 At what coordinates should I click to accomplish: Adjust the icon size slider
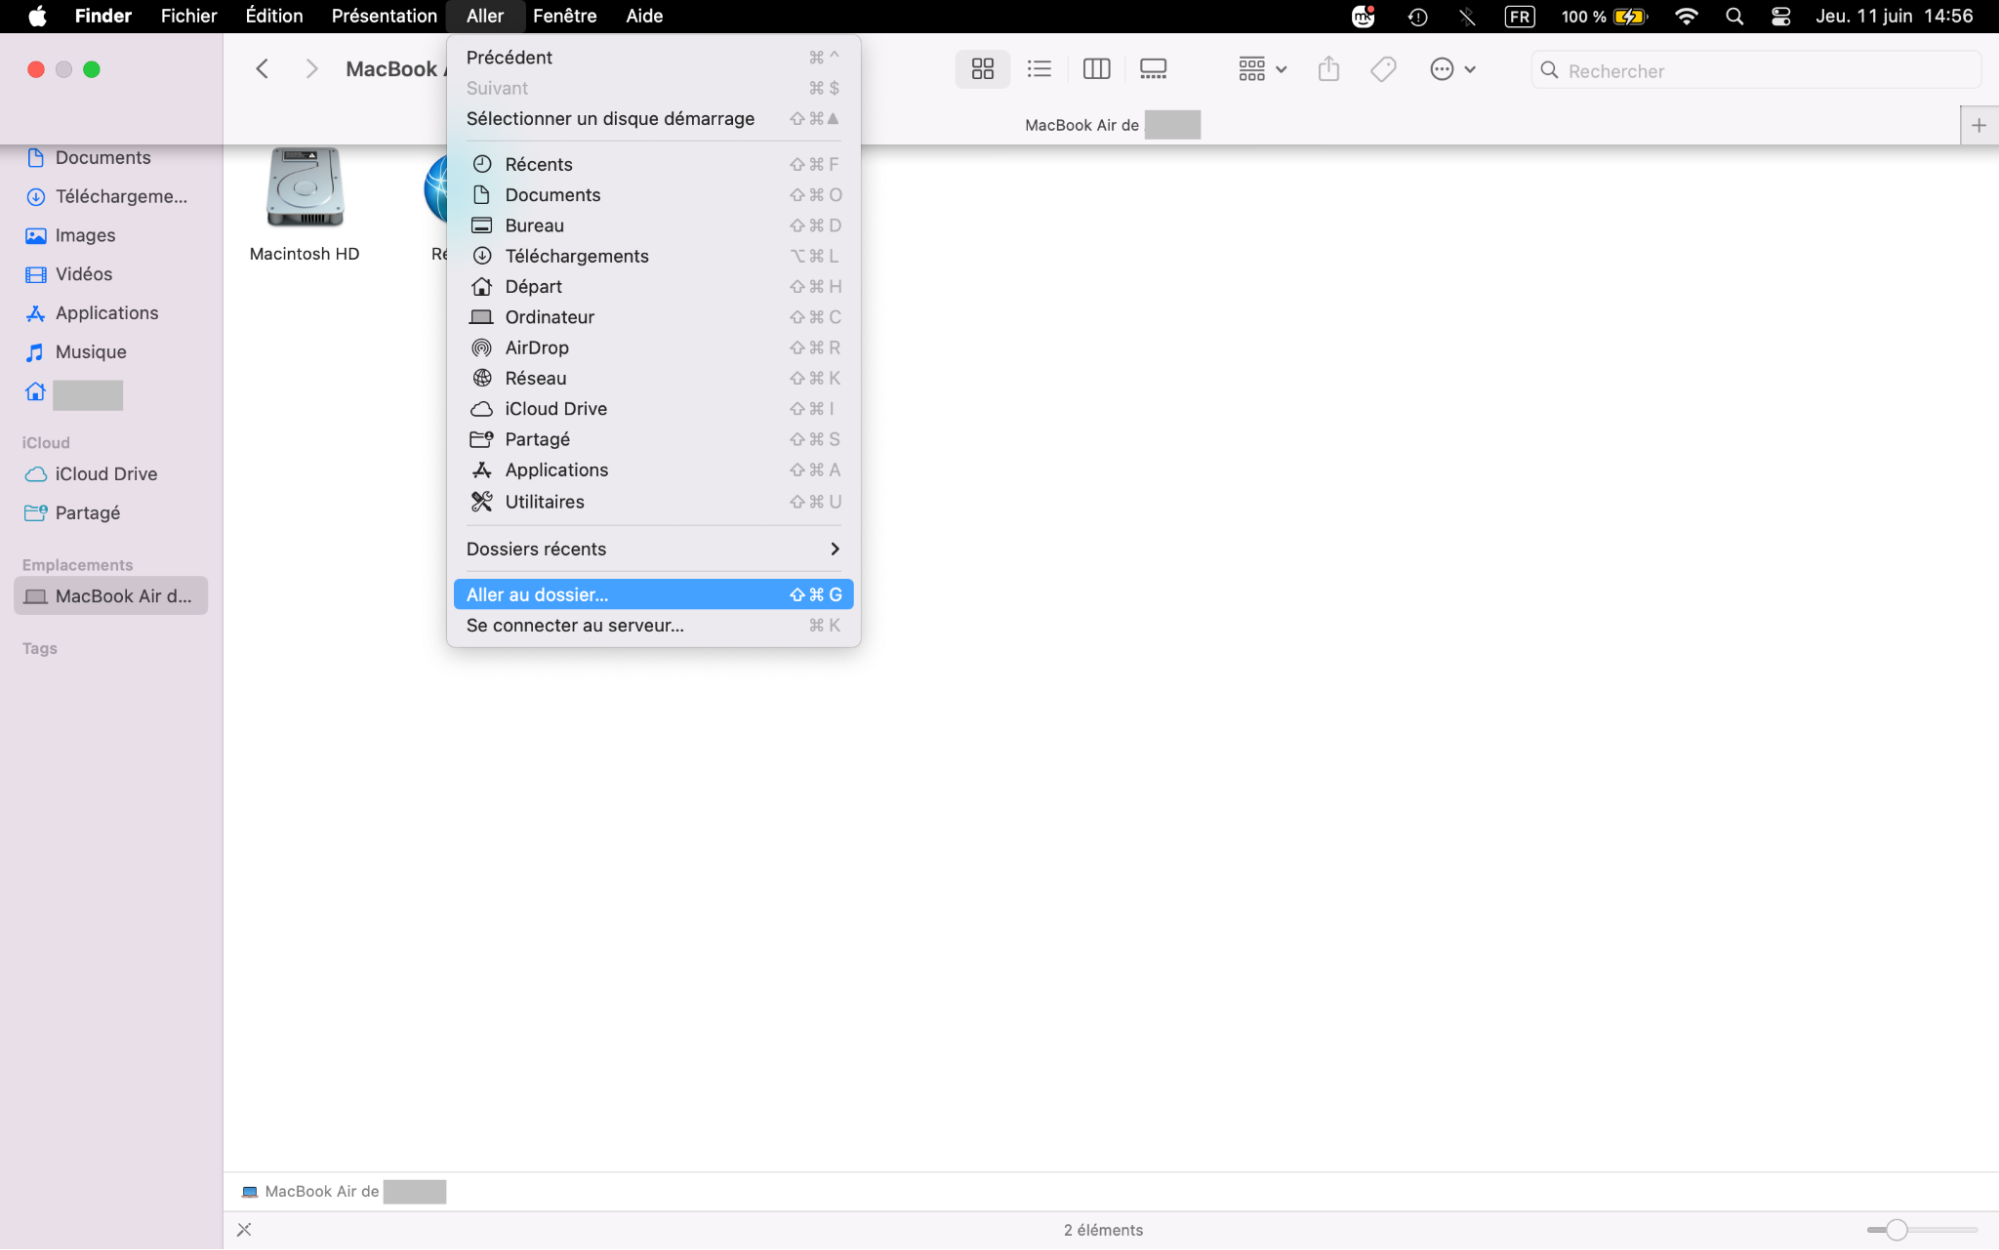[x=1896, y=1230]
